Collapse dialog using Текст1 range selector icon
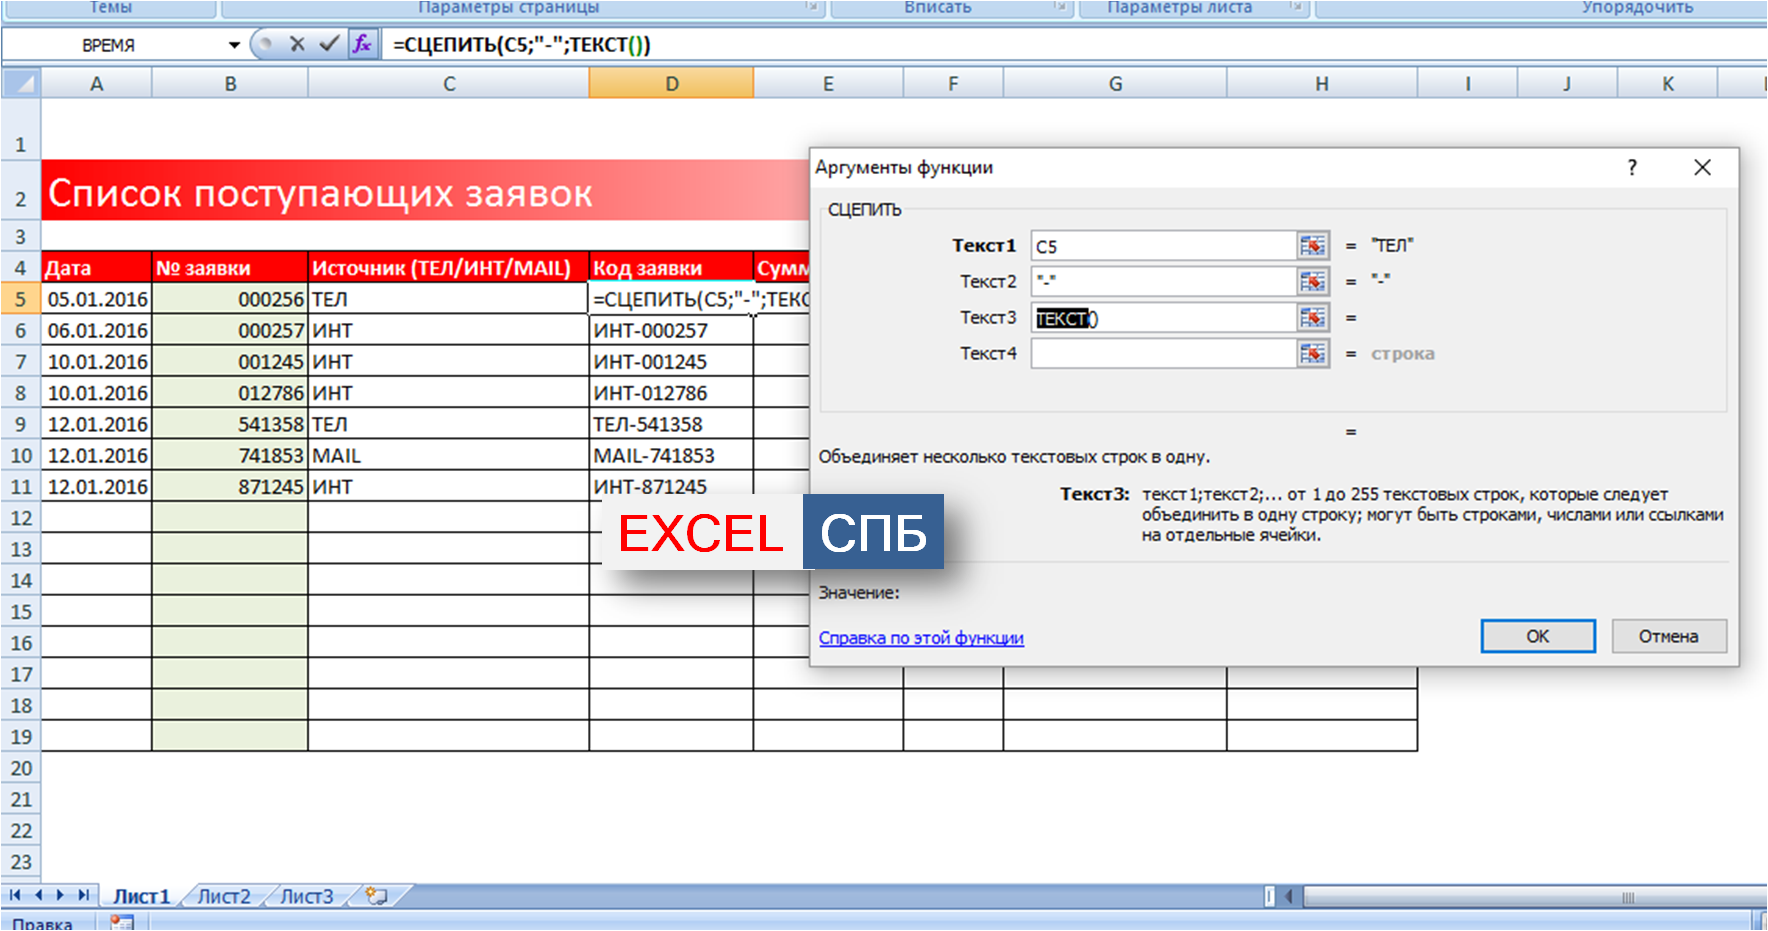Image resolution: width=1768 pixels, height=931 pixels. click(x=1312, y=246)
